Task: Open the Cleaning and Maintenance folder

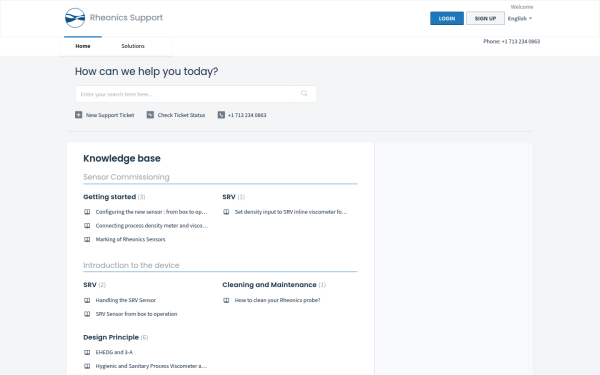Action: [269, 285]
